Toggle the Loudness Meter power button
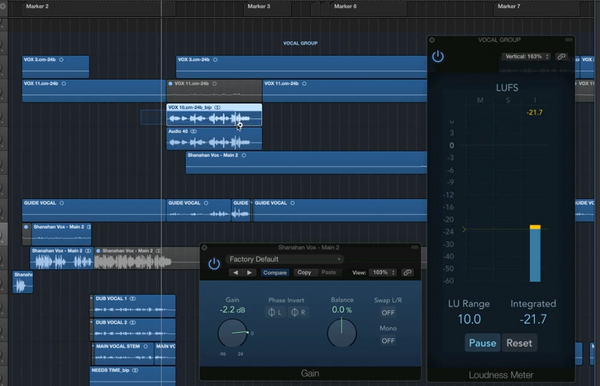600x386 pixels. (438, 57)
